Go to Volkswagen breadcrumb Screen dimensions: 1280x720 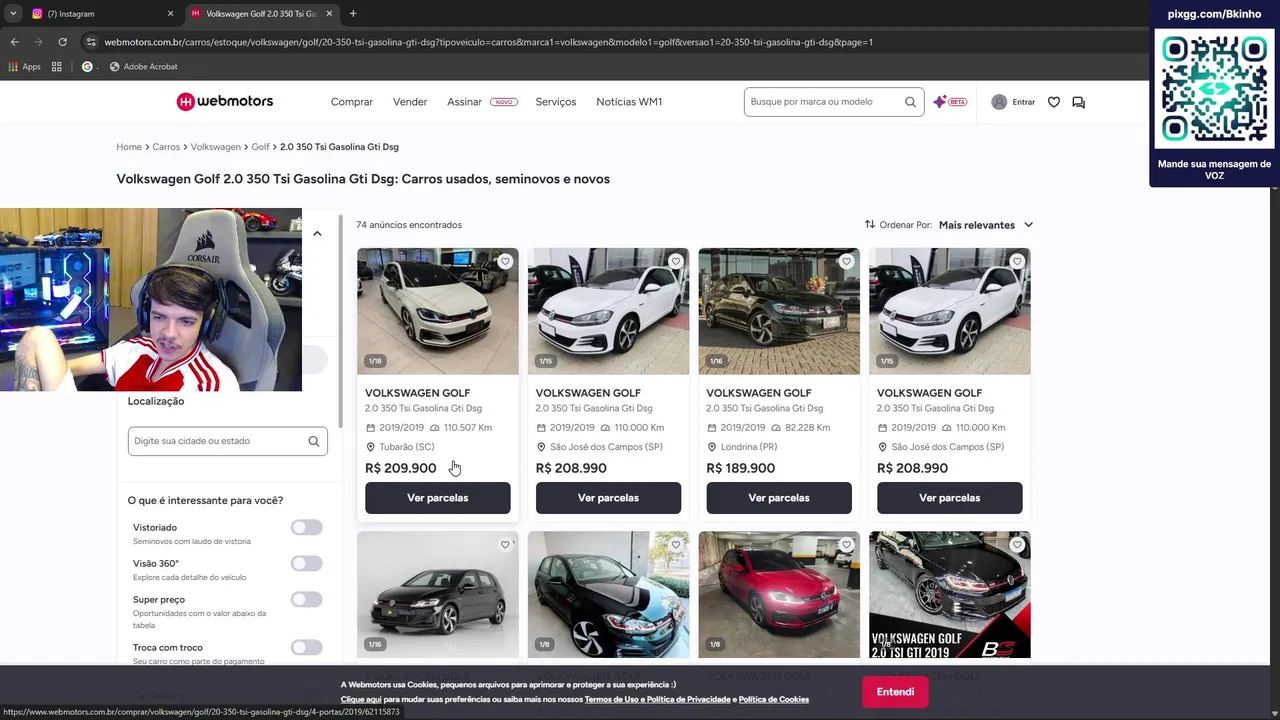point(215,147)
